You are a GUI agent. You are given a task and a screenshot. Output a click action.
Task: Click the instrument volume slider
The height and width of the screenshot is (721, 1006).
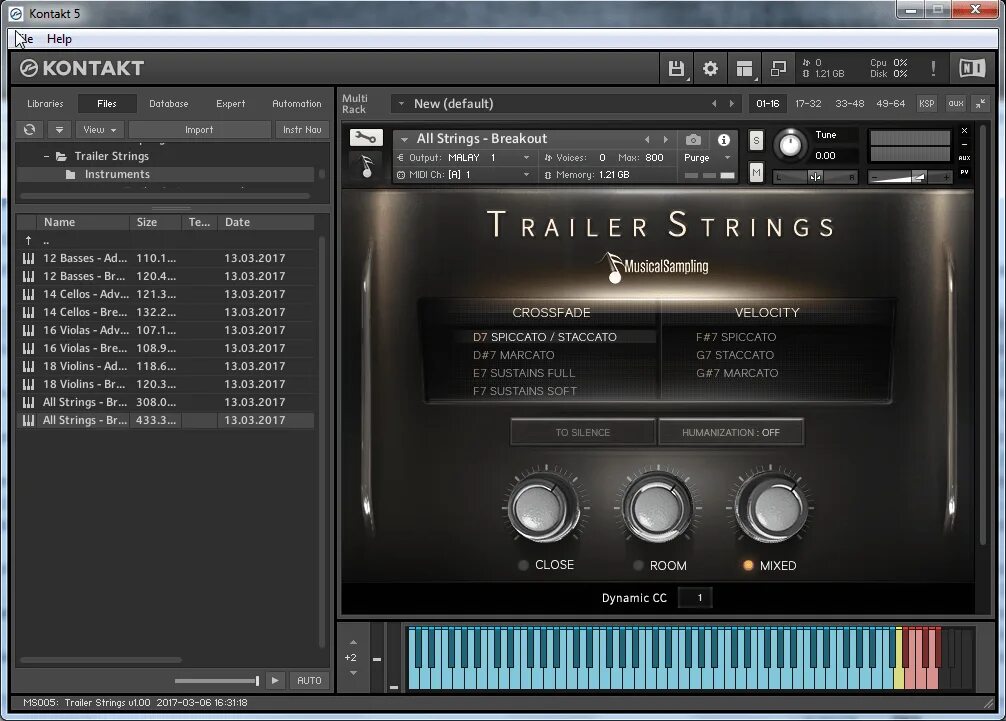pyautogui.click(x=909, y=177)
